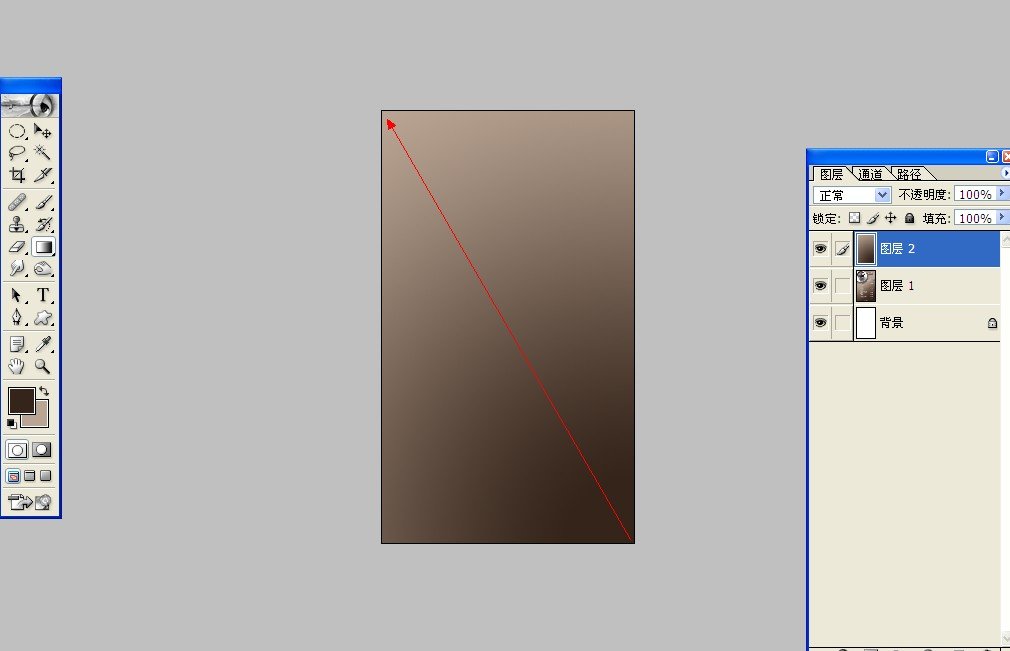Pick the Horizontal Type tool
The image size is (1010, 651).
click(x=43, y=295)
